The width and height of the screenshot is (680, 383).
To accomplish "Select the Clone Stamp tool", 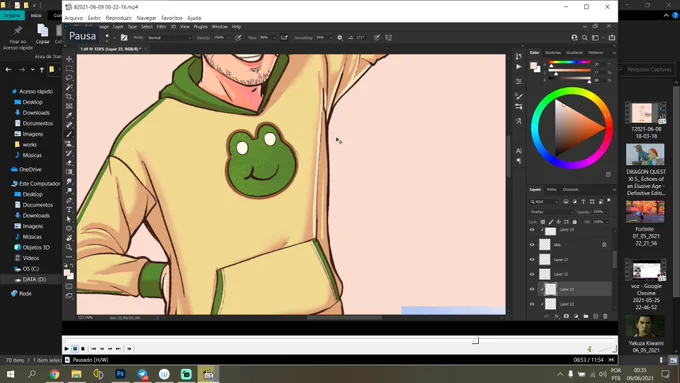I will pos(69,144).
